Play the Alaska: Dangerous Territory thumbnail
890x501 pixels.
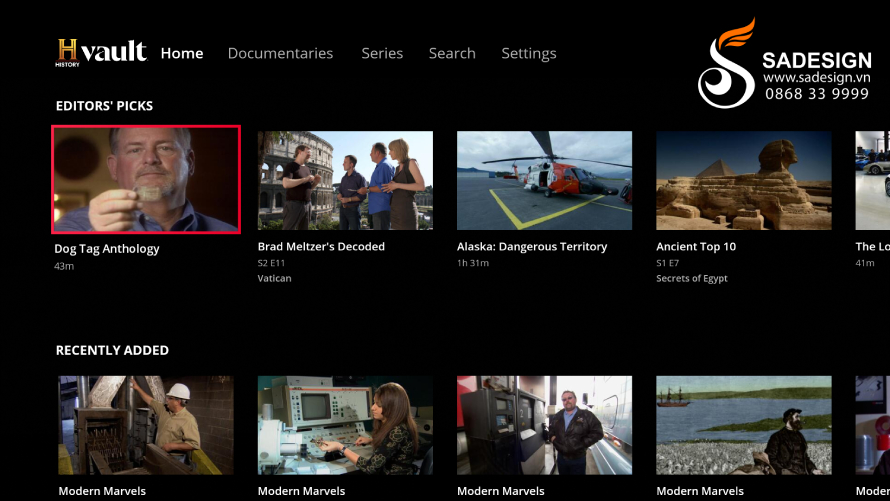[x=544, y=180]
